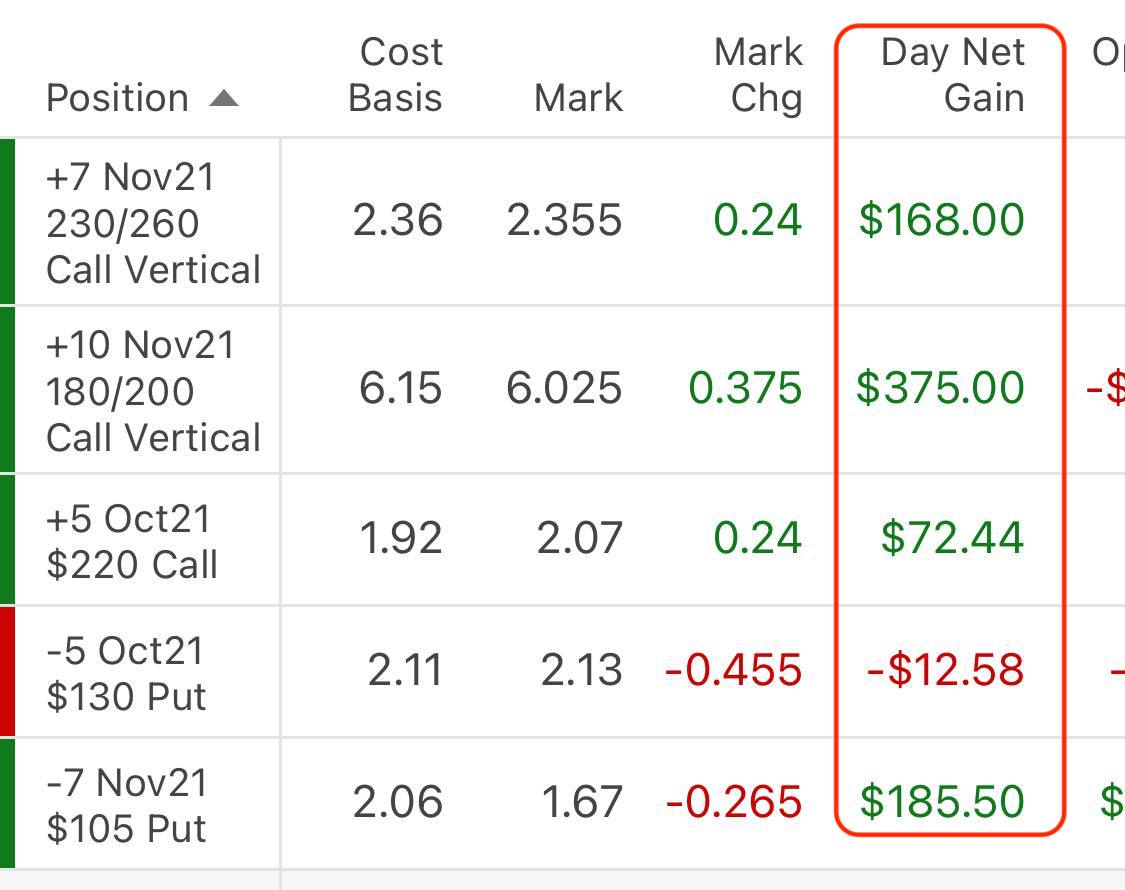Click the Mark column header
The image size is (1125, 890).
[578, 98]
